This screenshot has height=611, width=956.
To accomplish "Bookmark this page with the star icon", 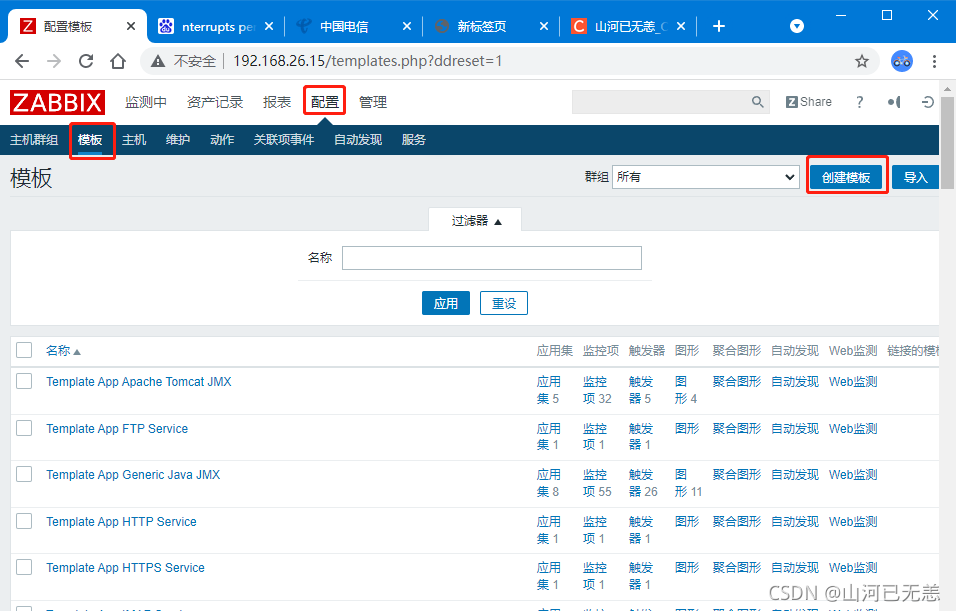I will pyautogui.click(x=861, y=61).
